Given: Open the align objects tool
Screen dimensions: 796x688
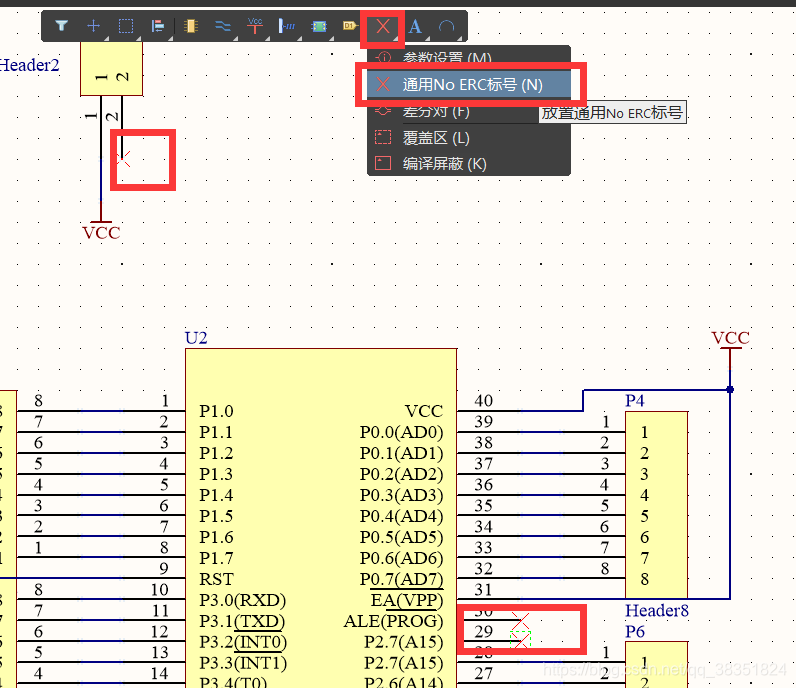Looking at the screenshot, I should (158, 26).
